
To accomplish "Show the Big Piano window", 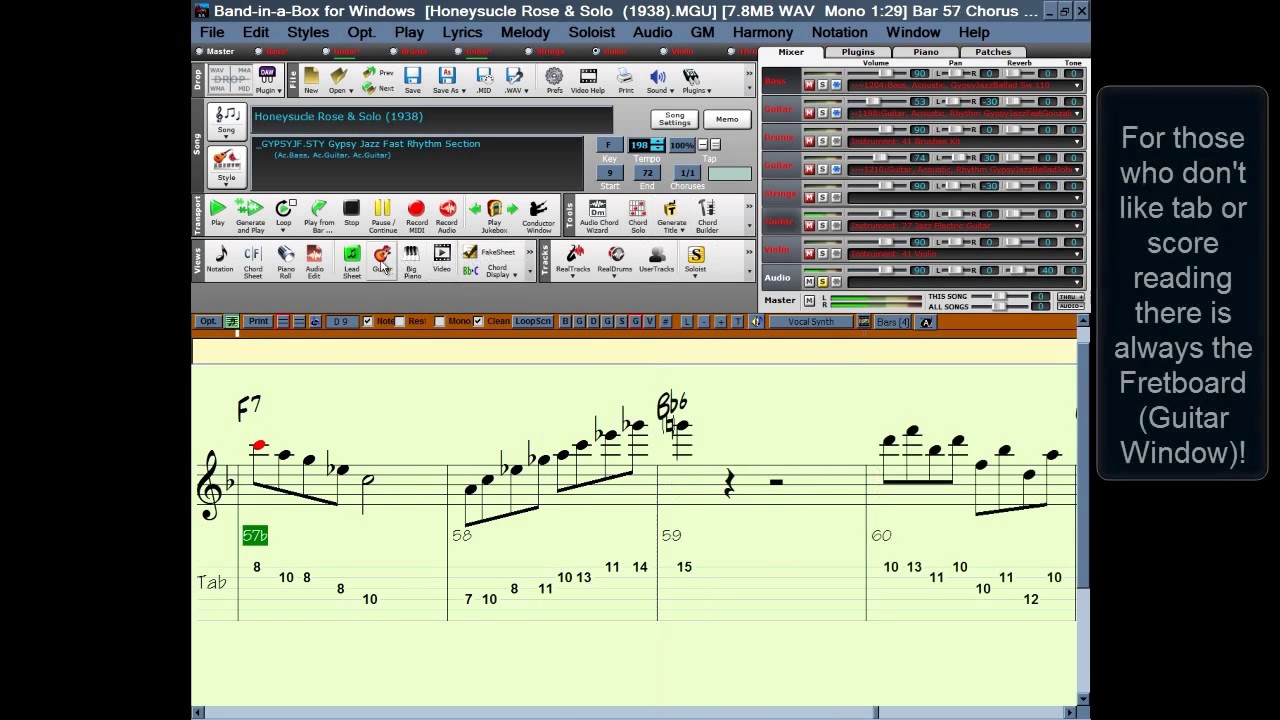I will [411, 260].
